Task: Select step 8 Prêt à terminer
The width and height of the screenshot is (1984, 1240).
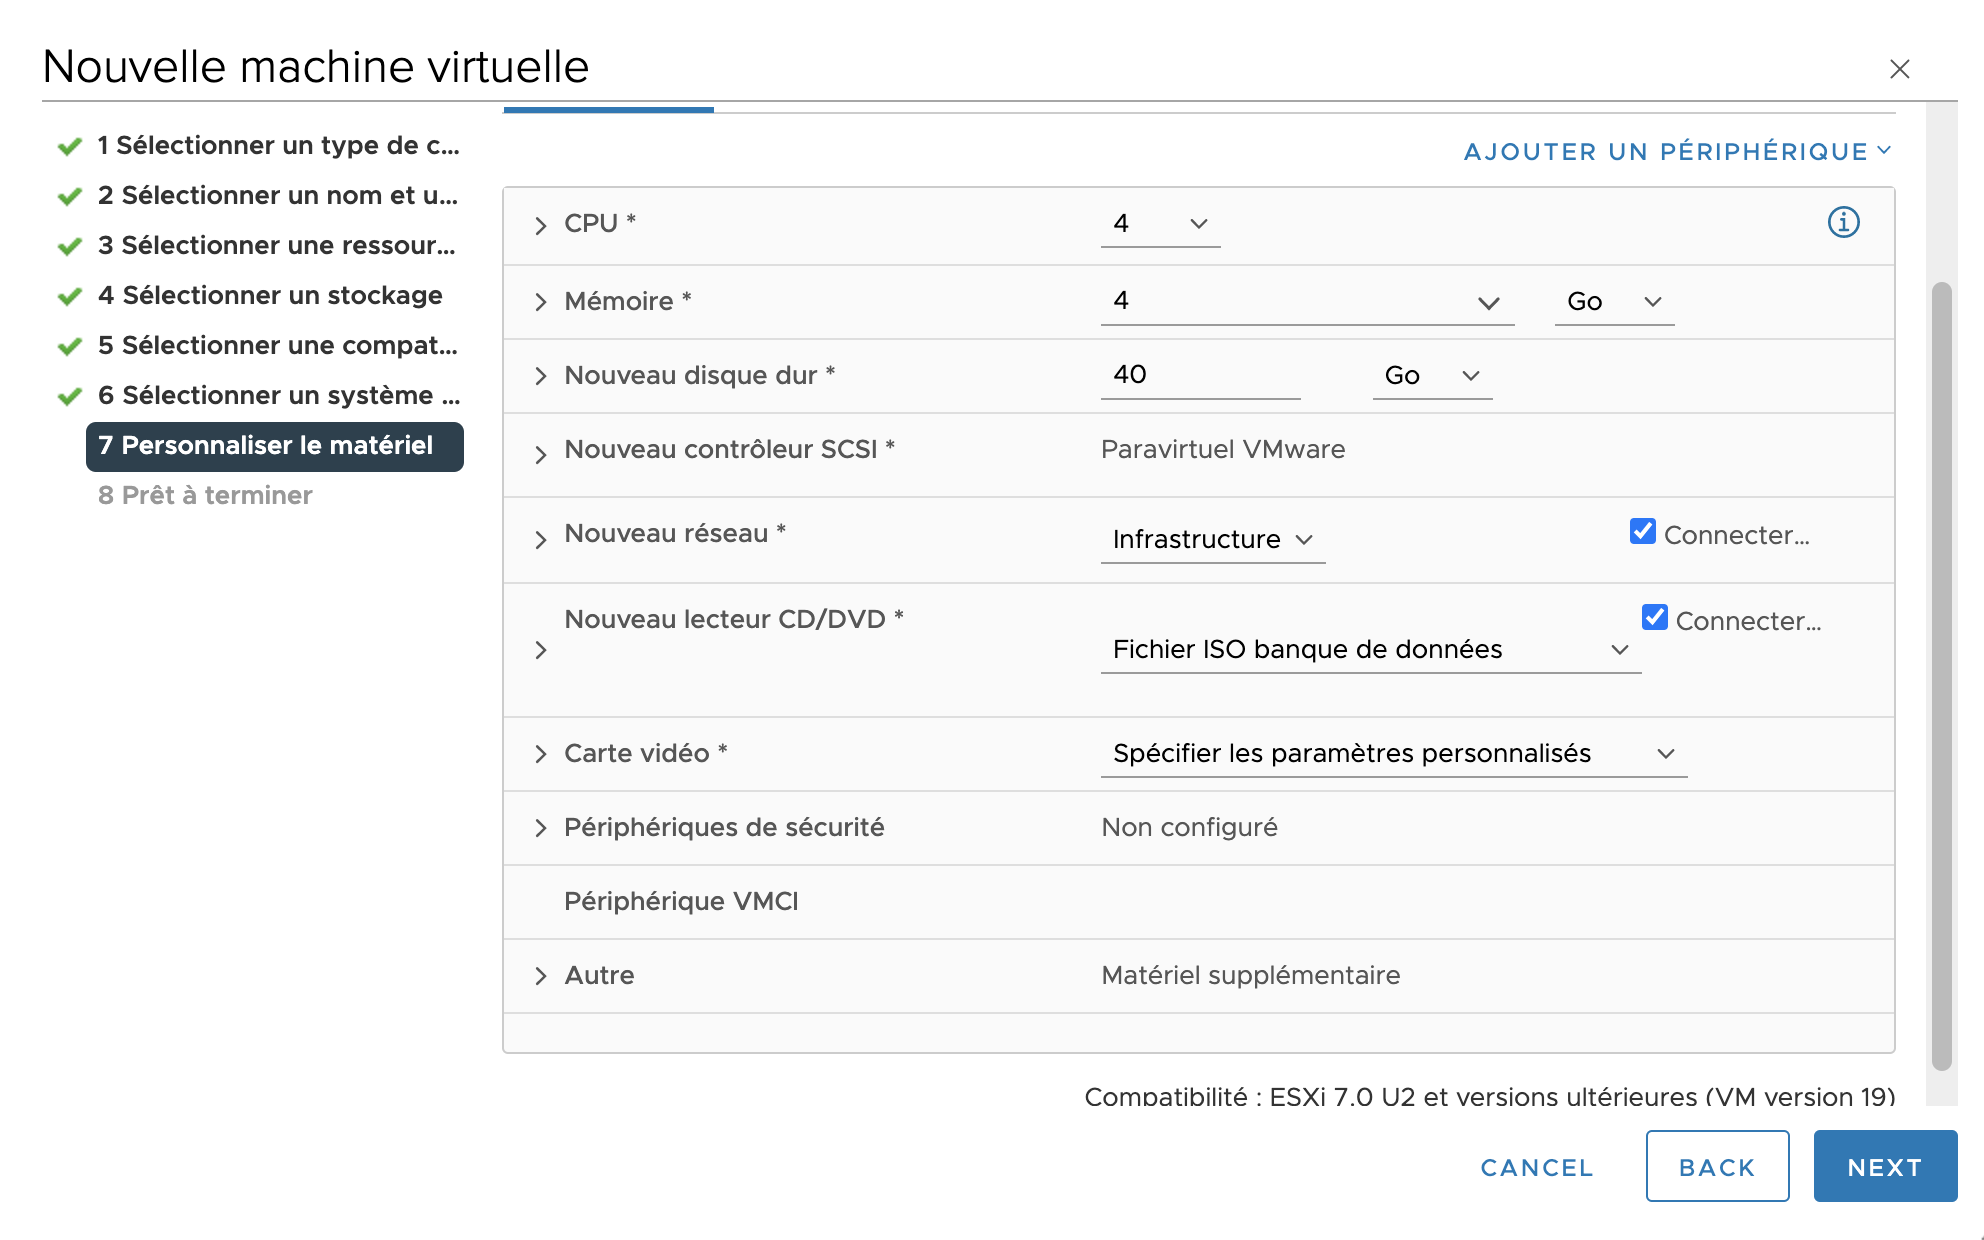Action: 205,496
